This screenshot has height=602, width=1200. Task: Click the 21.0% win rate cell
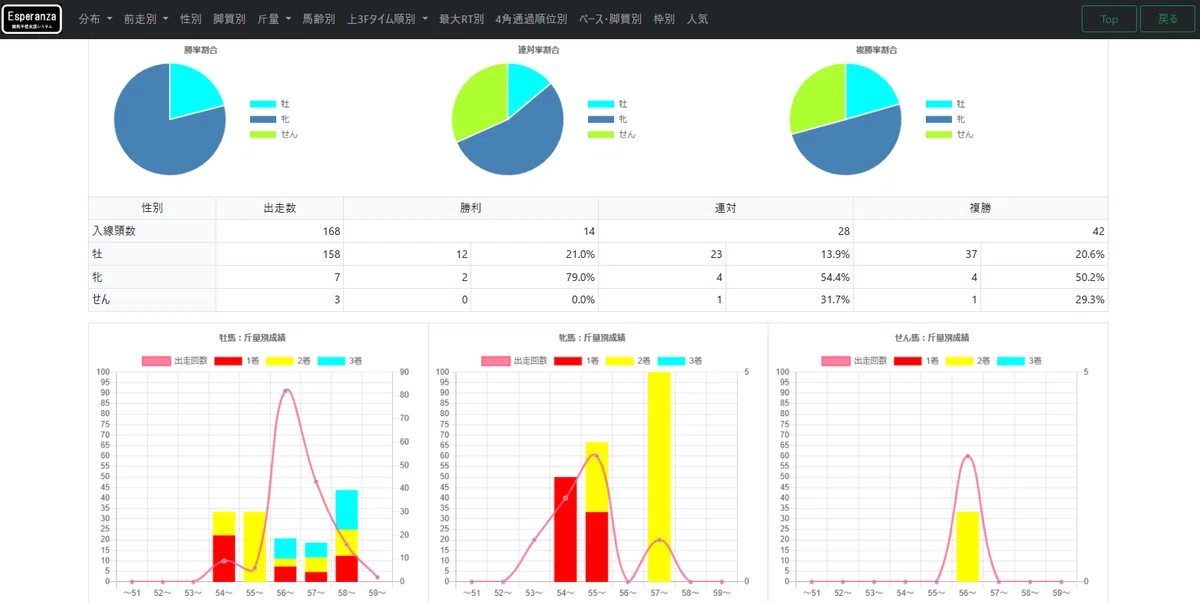(534, 254)
